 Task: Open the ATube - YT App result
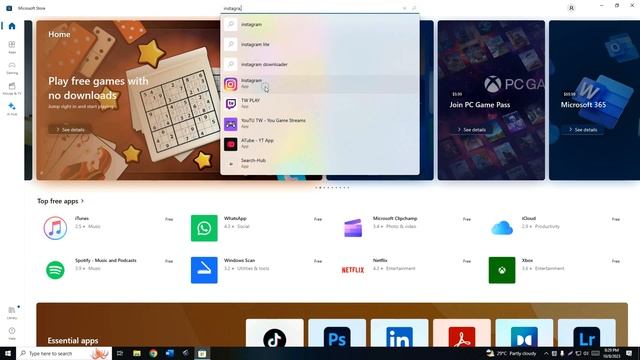tap(320, 144)
